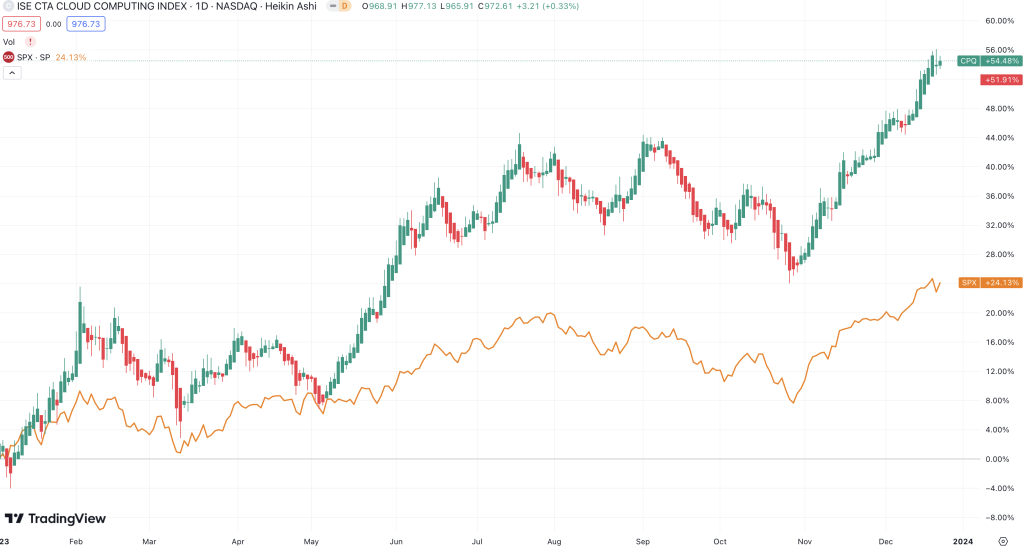Image resolution: width=1024 pixels, height=550 pixels.
Task: Click the red SPX 500 logo icon
Action: click(8, 57)
